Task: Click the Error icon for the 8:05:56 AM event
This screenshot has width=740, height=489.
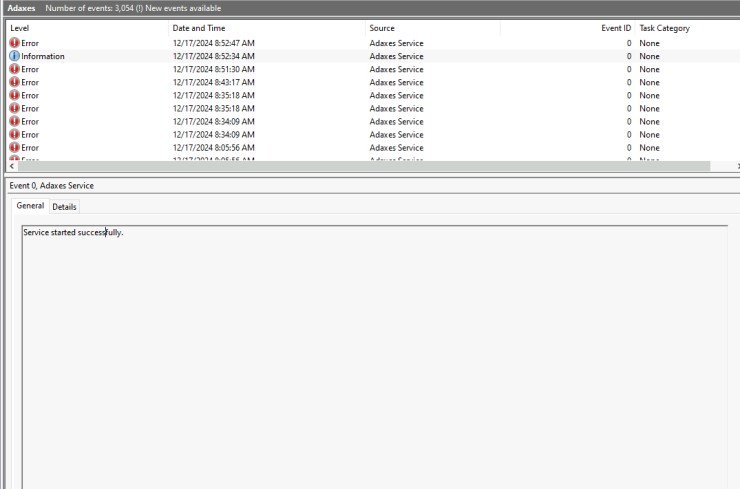Action: coord(15,148)
